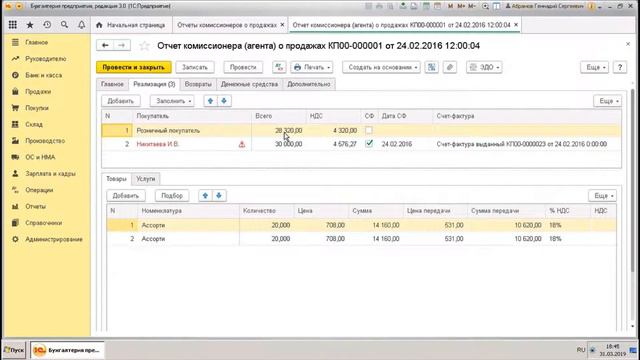Open the Начальная страница tab
640x360 pixels.
(131, 25)
